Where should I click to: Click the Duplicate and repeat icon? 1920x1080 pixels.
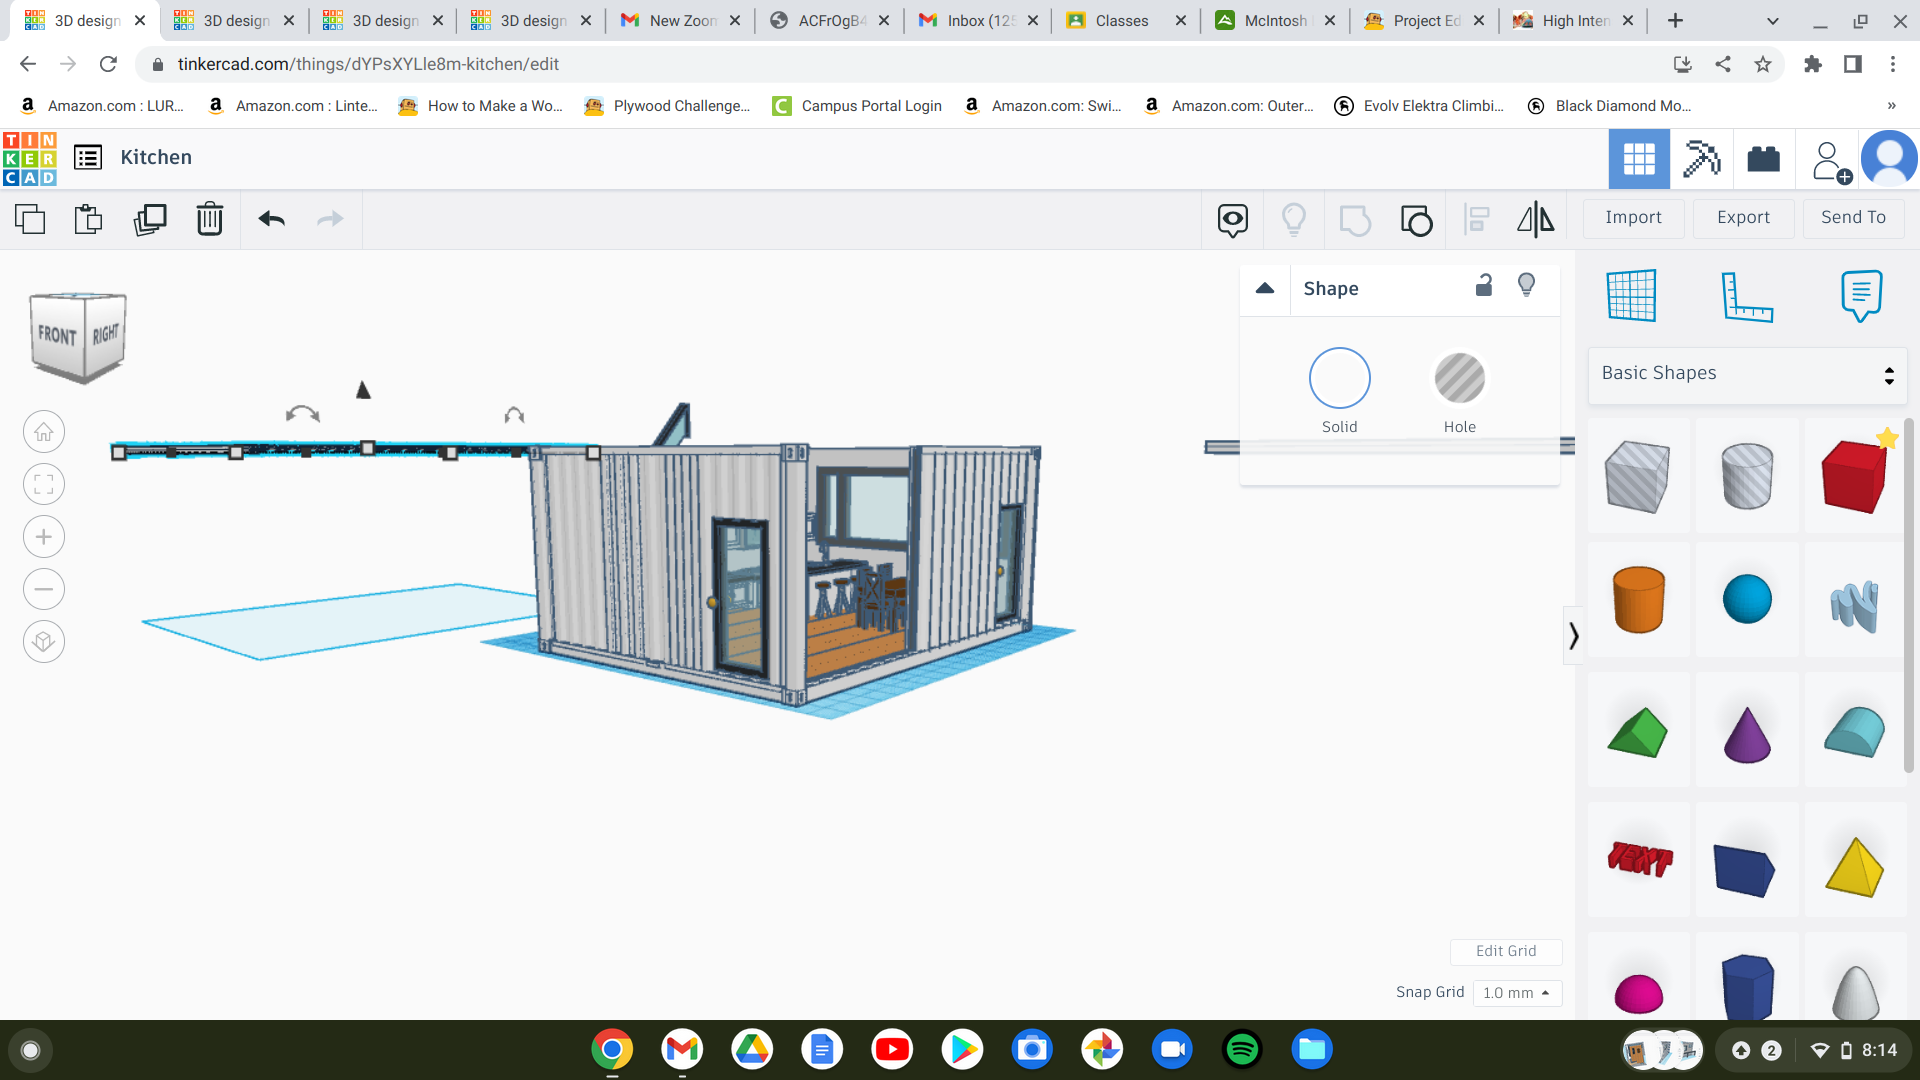coord(150,219)
